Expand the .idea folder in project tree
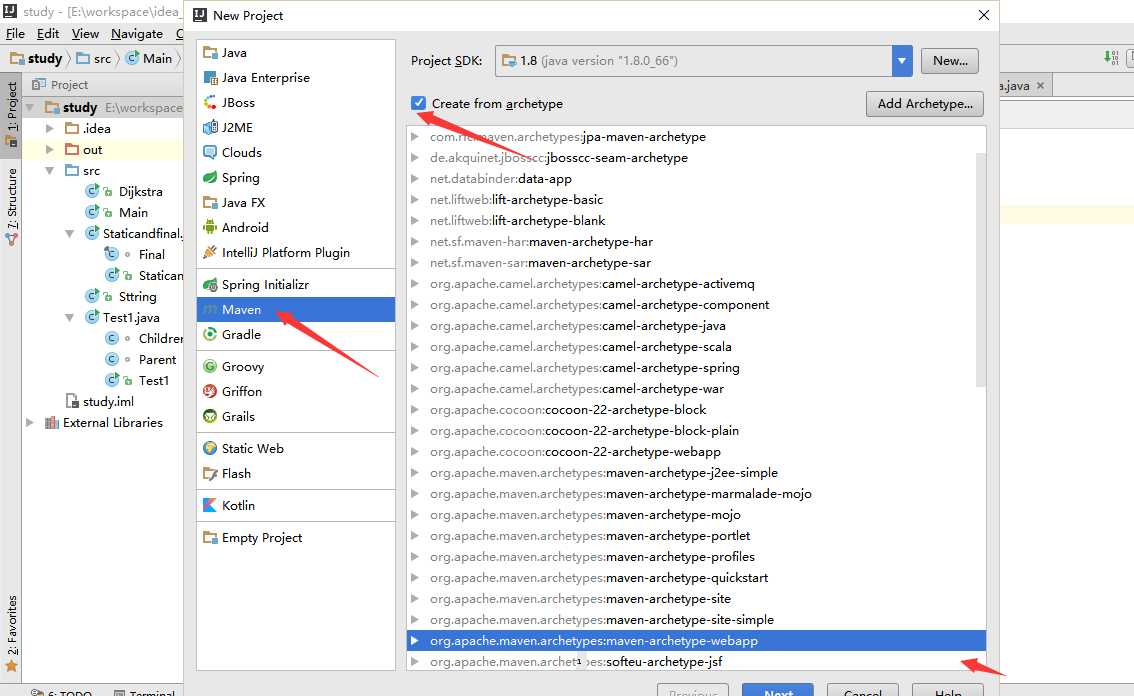1134x696 pixels. pos(50,128)
